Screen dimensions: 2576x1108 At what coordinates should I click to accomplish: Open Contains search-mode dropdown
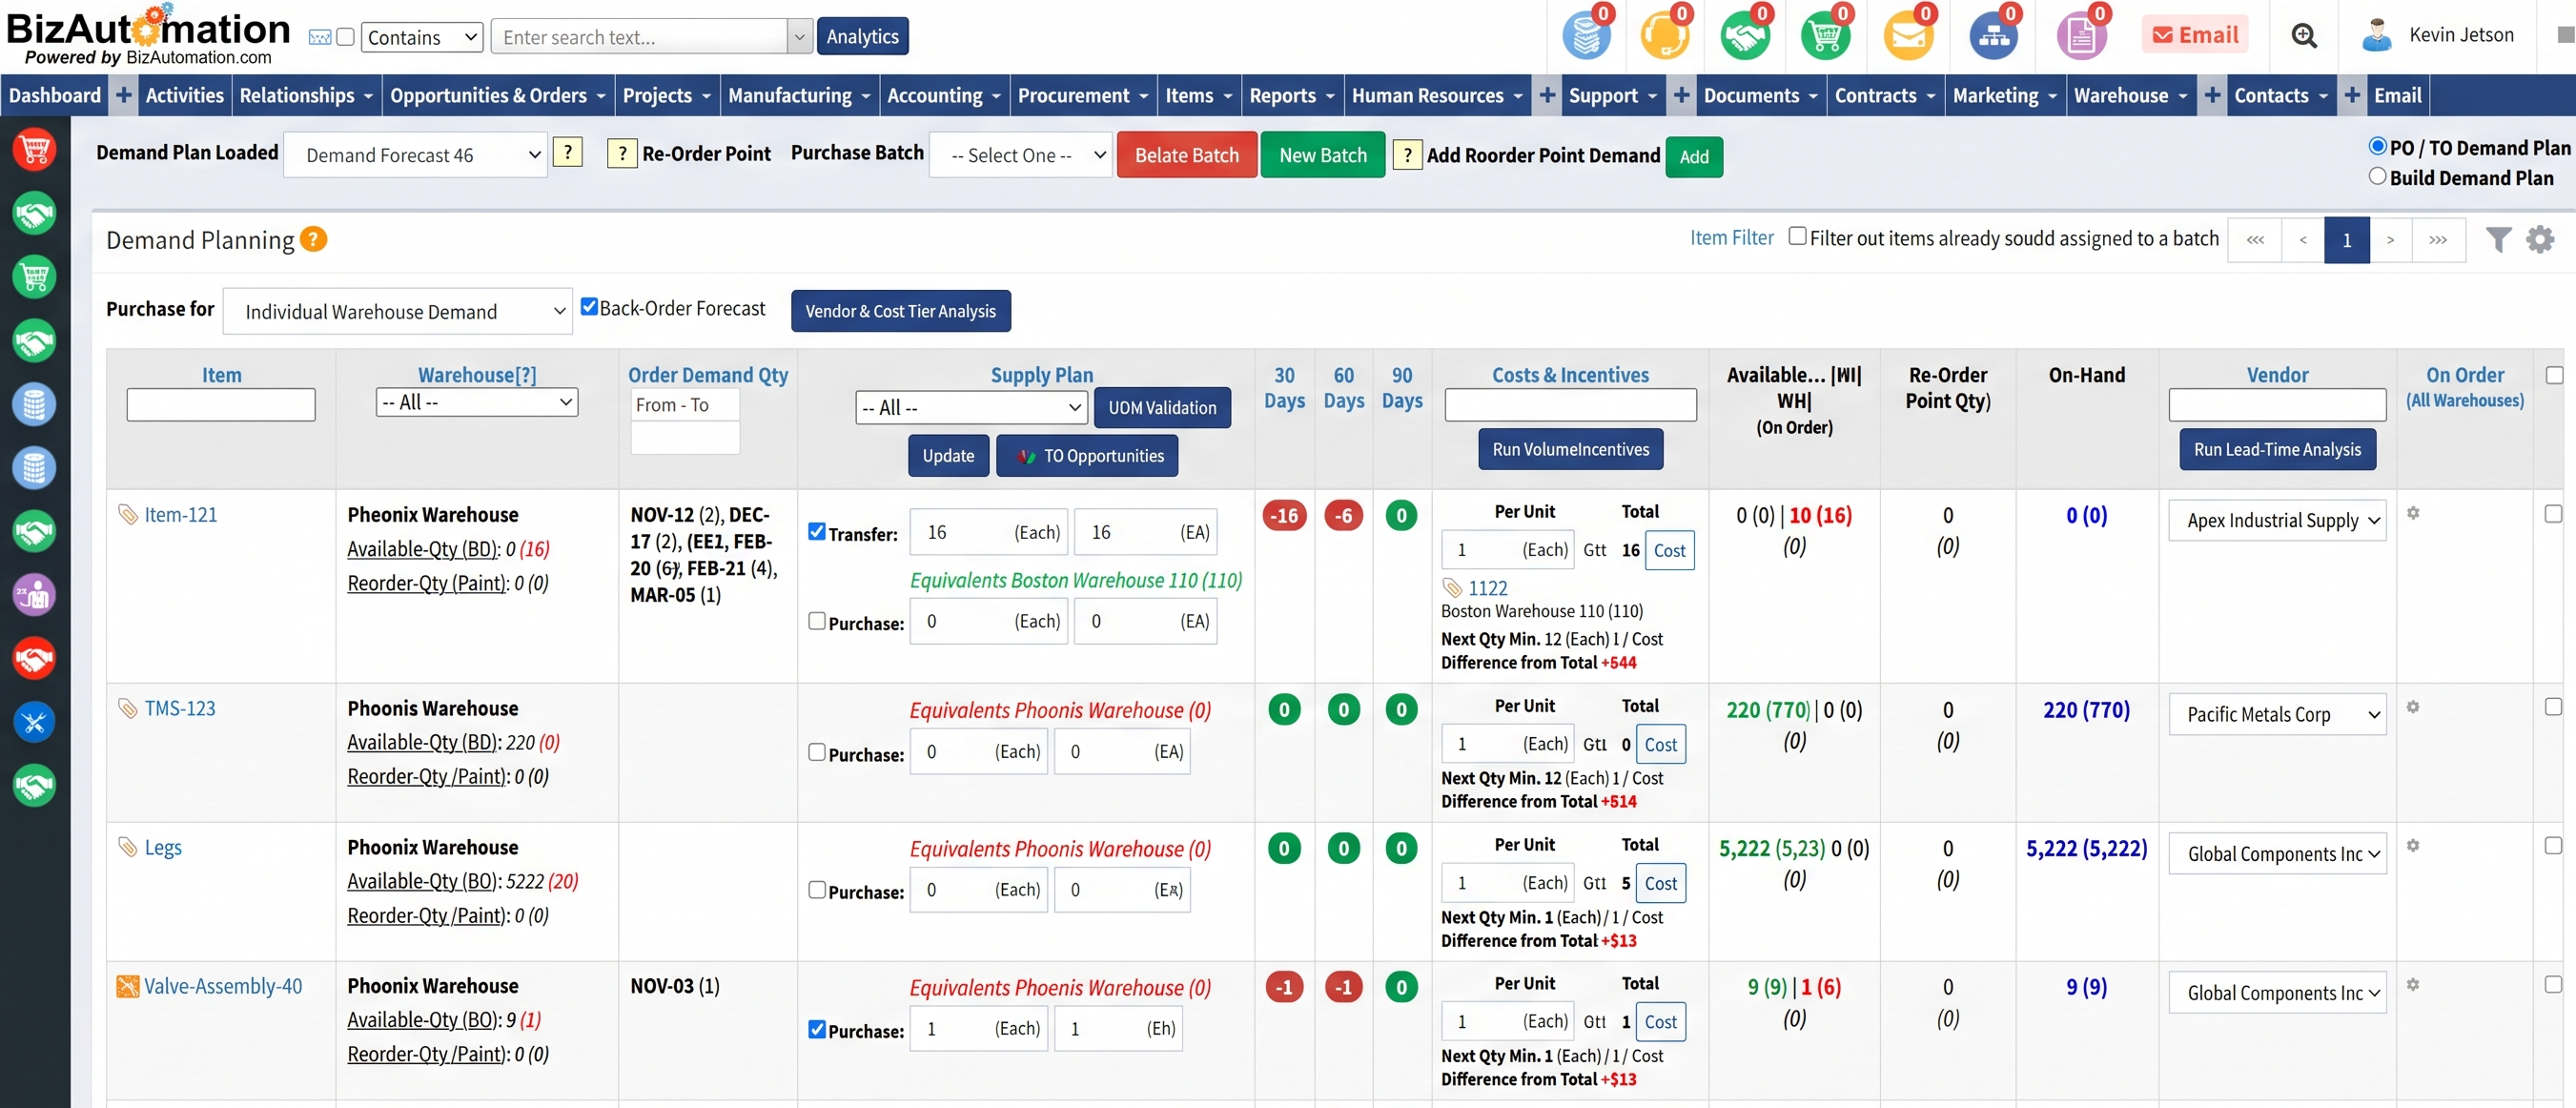tap(422, 37)
